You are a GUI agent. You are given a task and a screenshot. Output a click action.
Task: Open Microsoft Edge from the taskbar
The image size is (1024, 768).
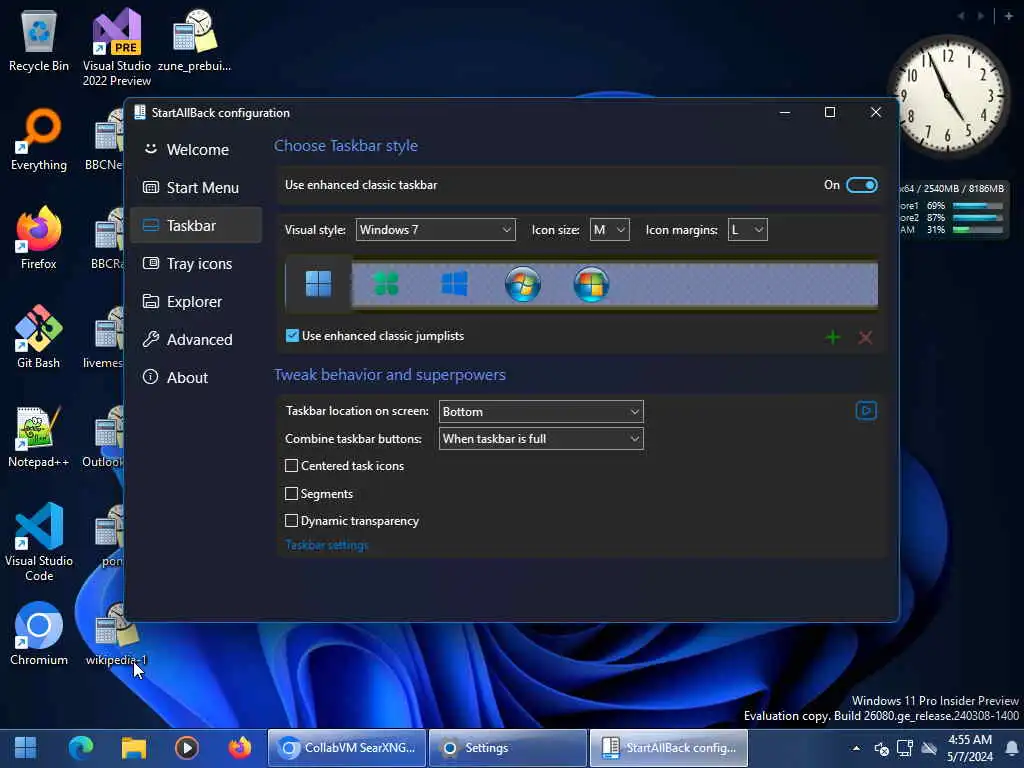[x=81, y=748]
